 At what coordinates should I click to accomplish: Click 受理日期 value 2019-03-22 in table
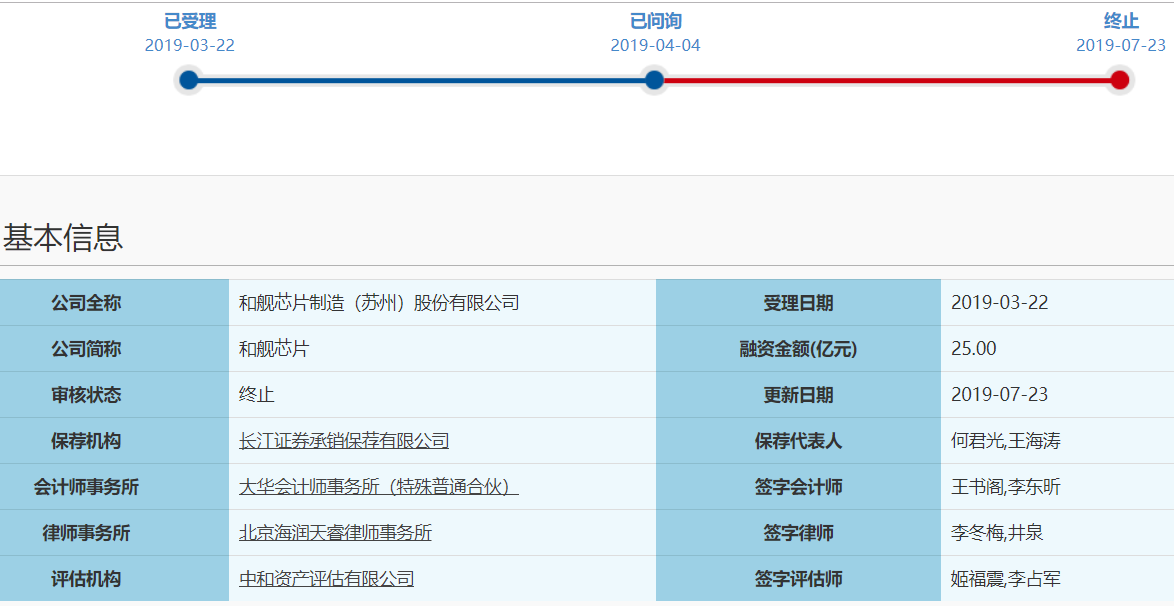[x=1000, y=303]
